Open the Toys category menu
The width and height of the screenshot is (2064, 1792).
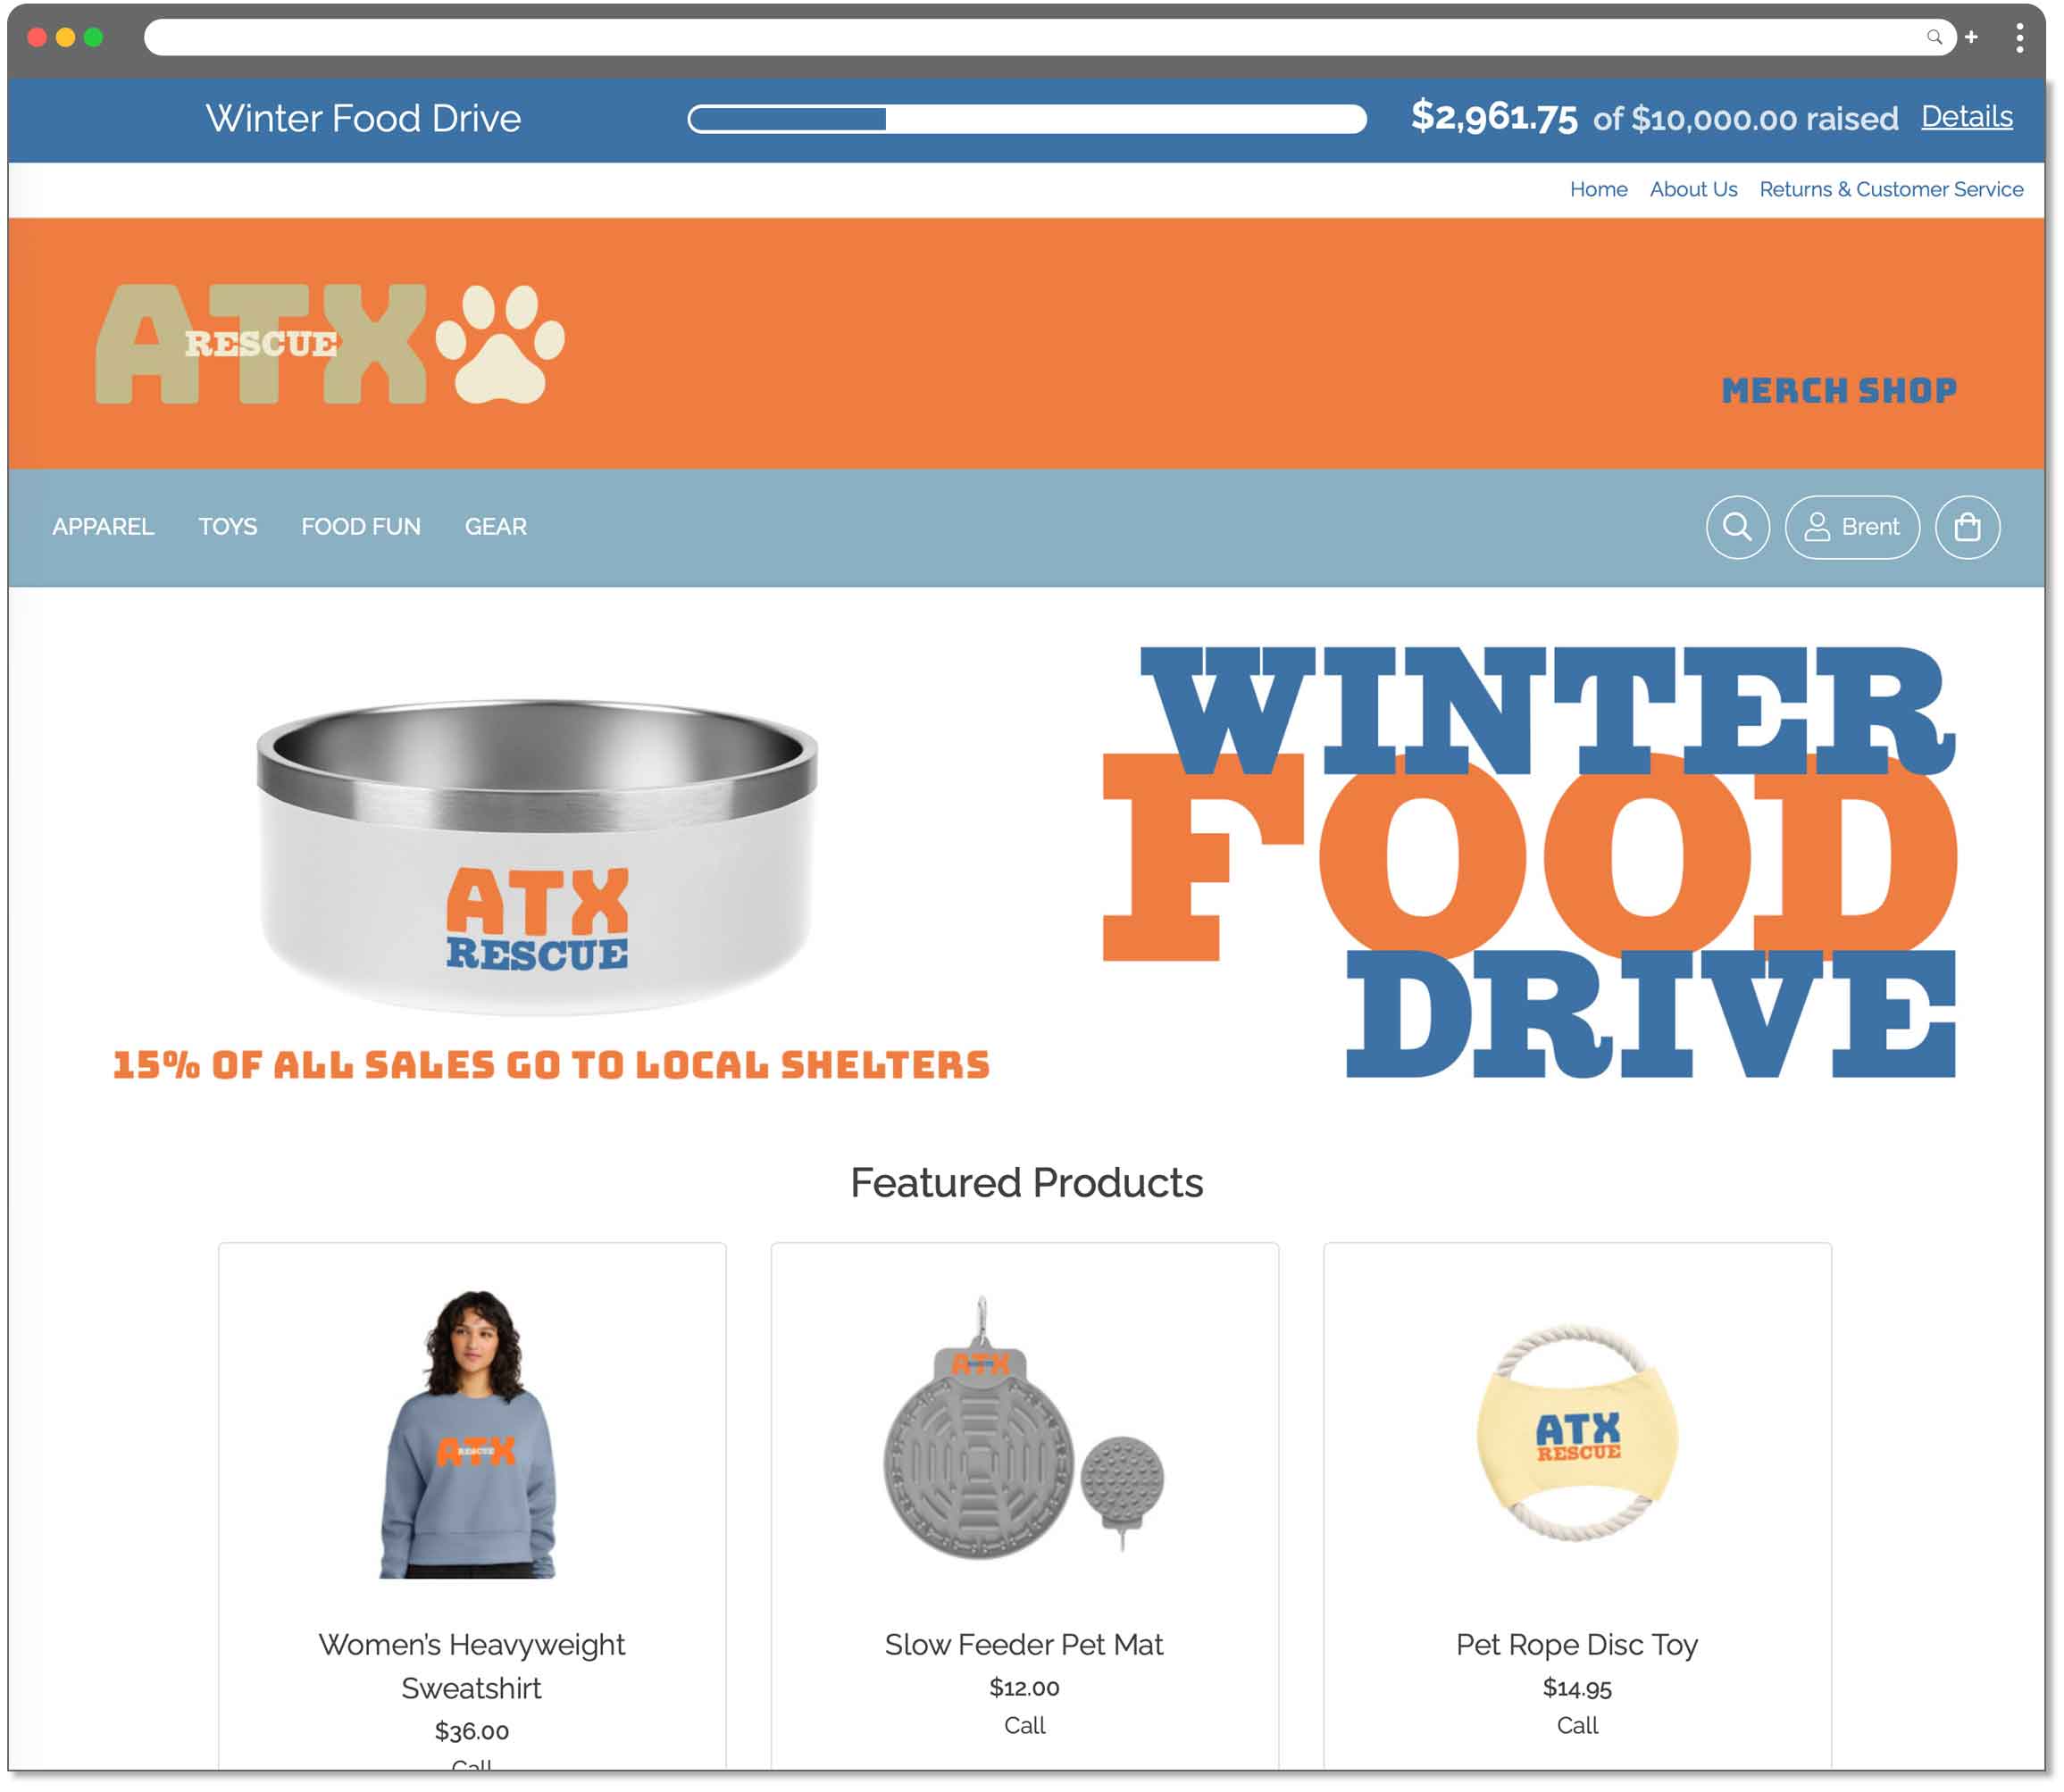(228, 526)
